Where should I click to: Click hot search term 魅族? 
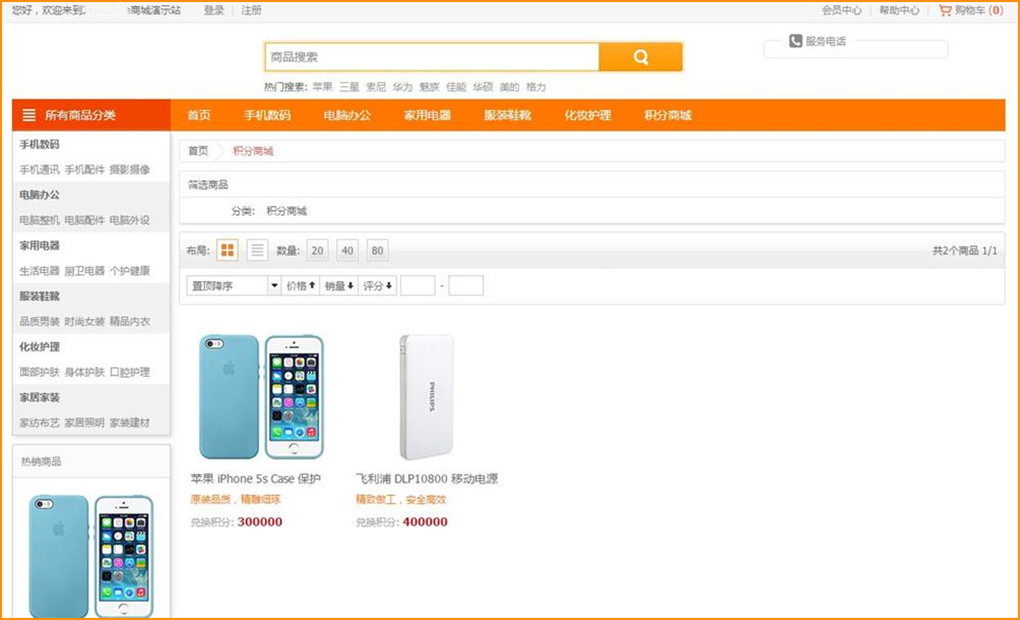tap(429, 87)
